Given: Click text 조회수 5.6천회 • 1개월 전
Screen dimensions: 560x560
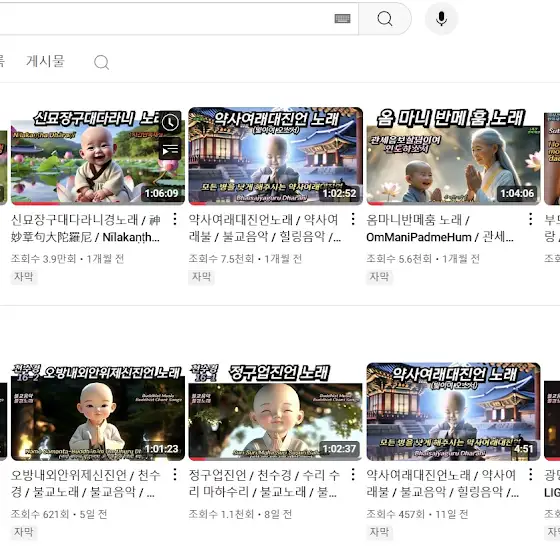Looking at the screenshot, I should pyautogui.click(x=423, y=259).
